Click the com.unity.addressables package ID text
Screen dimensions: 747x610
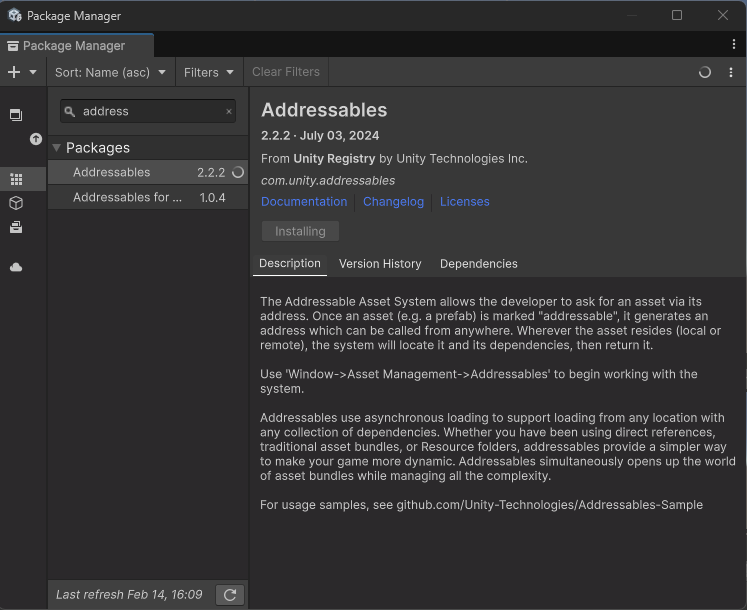328,181
